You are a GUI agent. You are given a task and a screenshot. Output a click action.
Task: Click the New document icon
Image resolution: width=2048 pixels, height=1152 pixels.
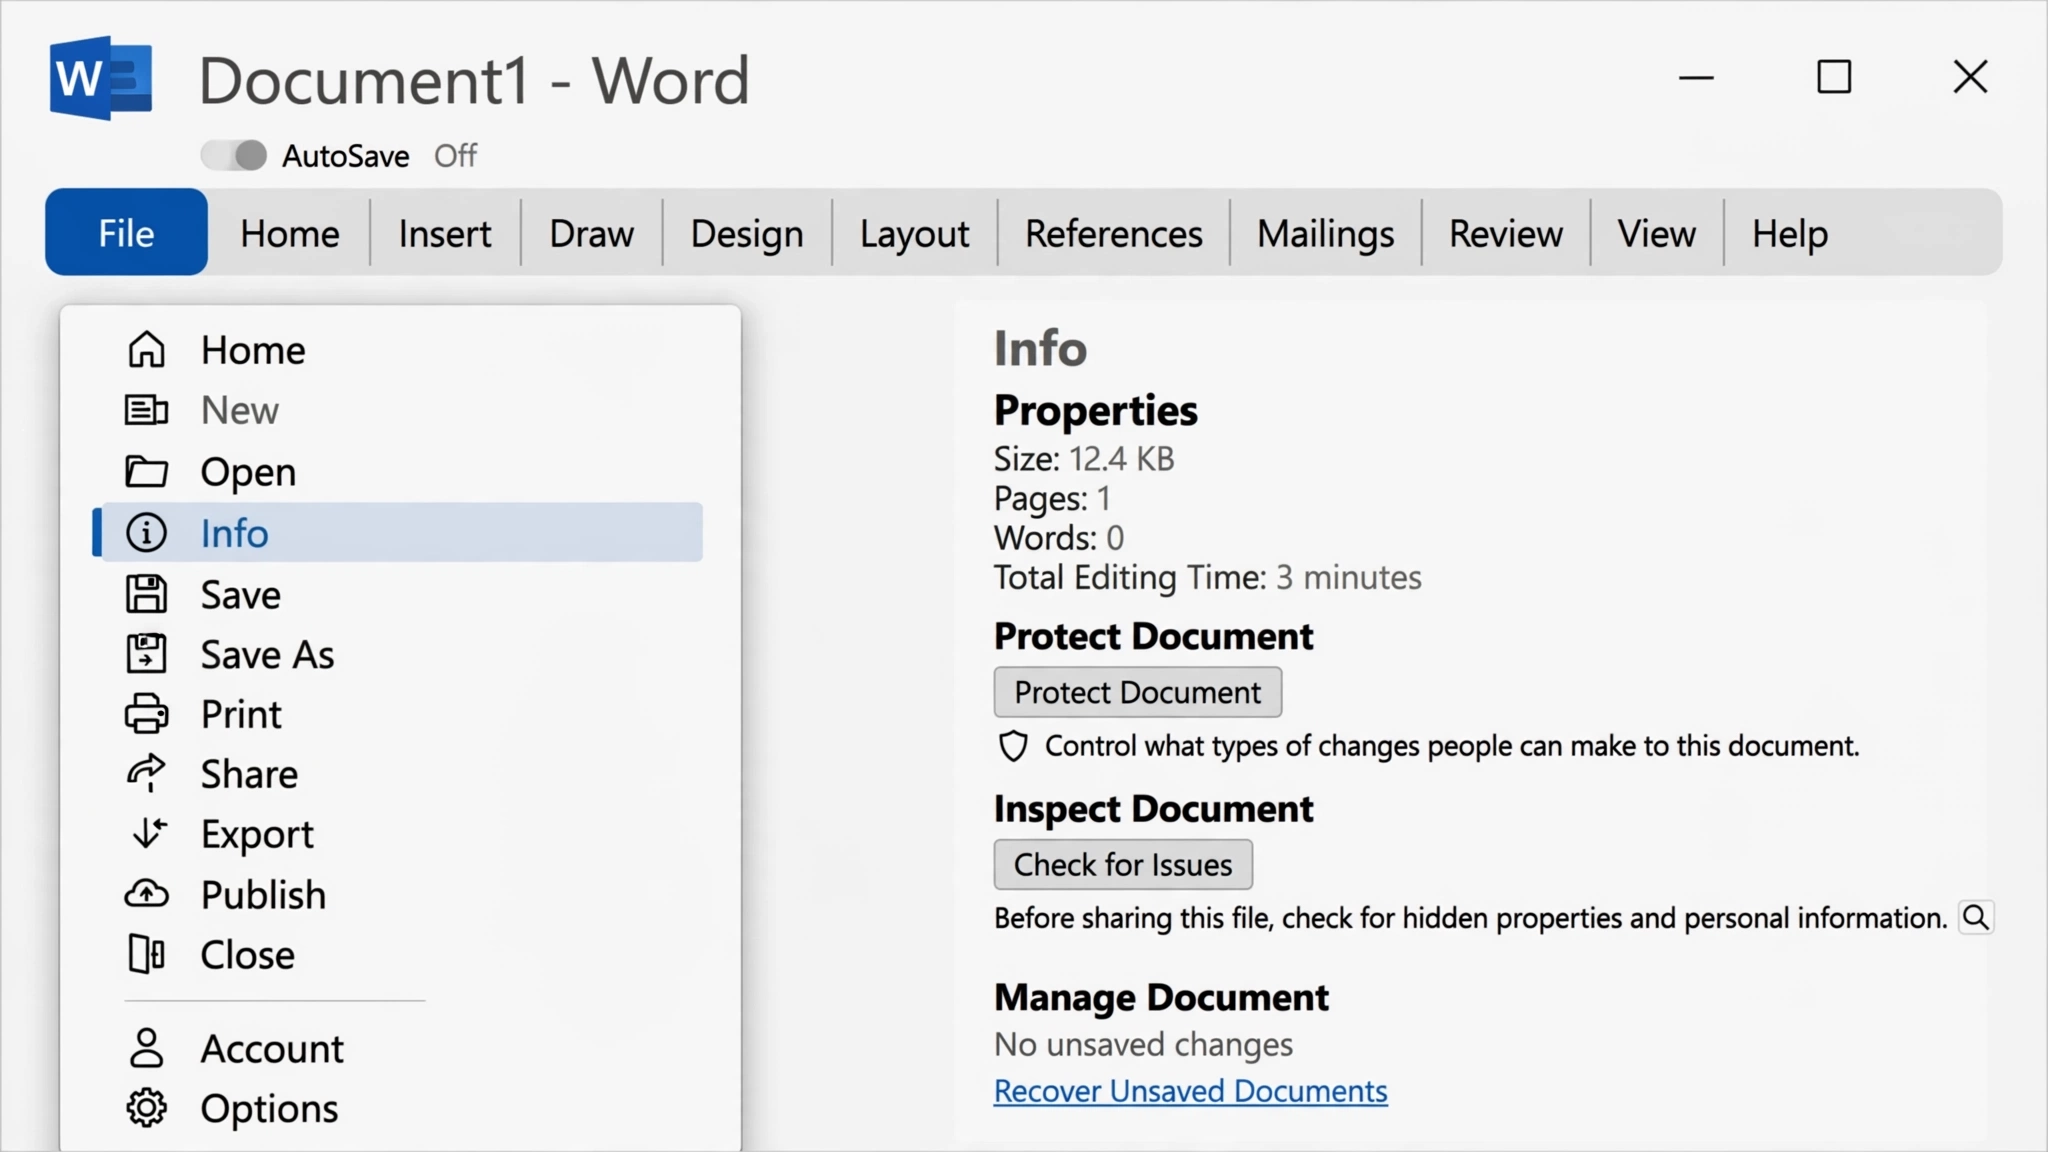[146, 410]
